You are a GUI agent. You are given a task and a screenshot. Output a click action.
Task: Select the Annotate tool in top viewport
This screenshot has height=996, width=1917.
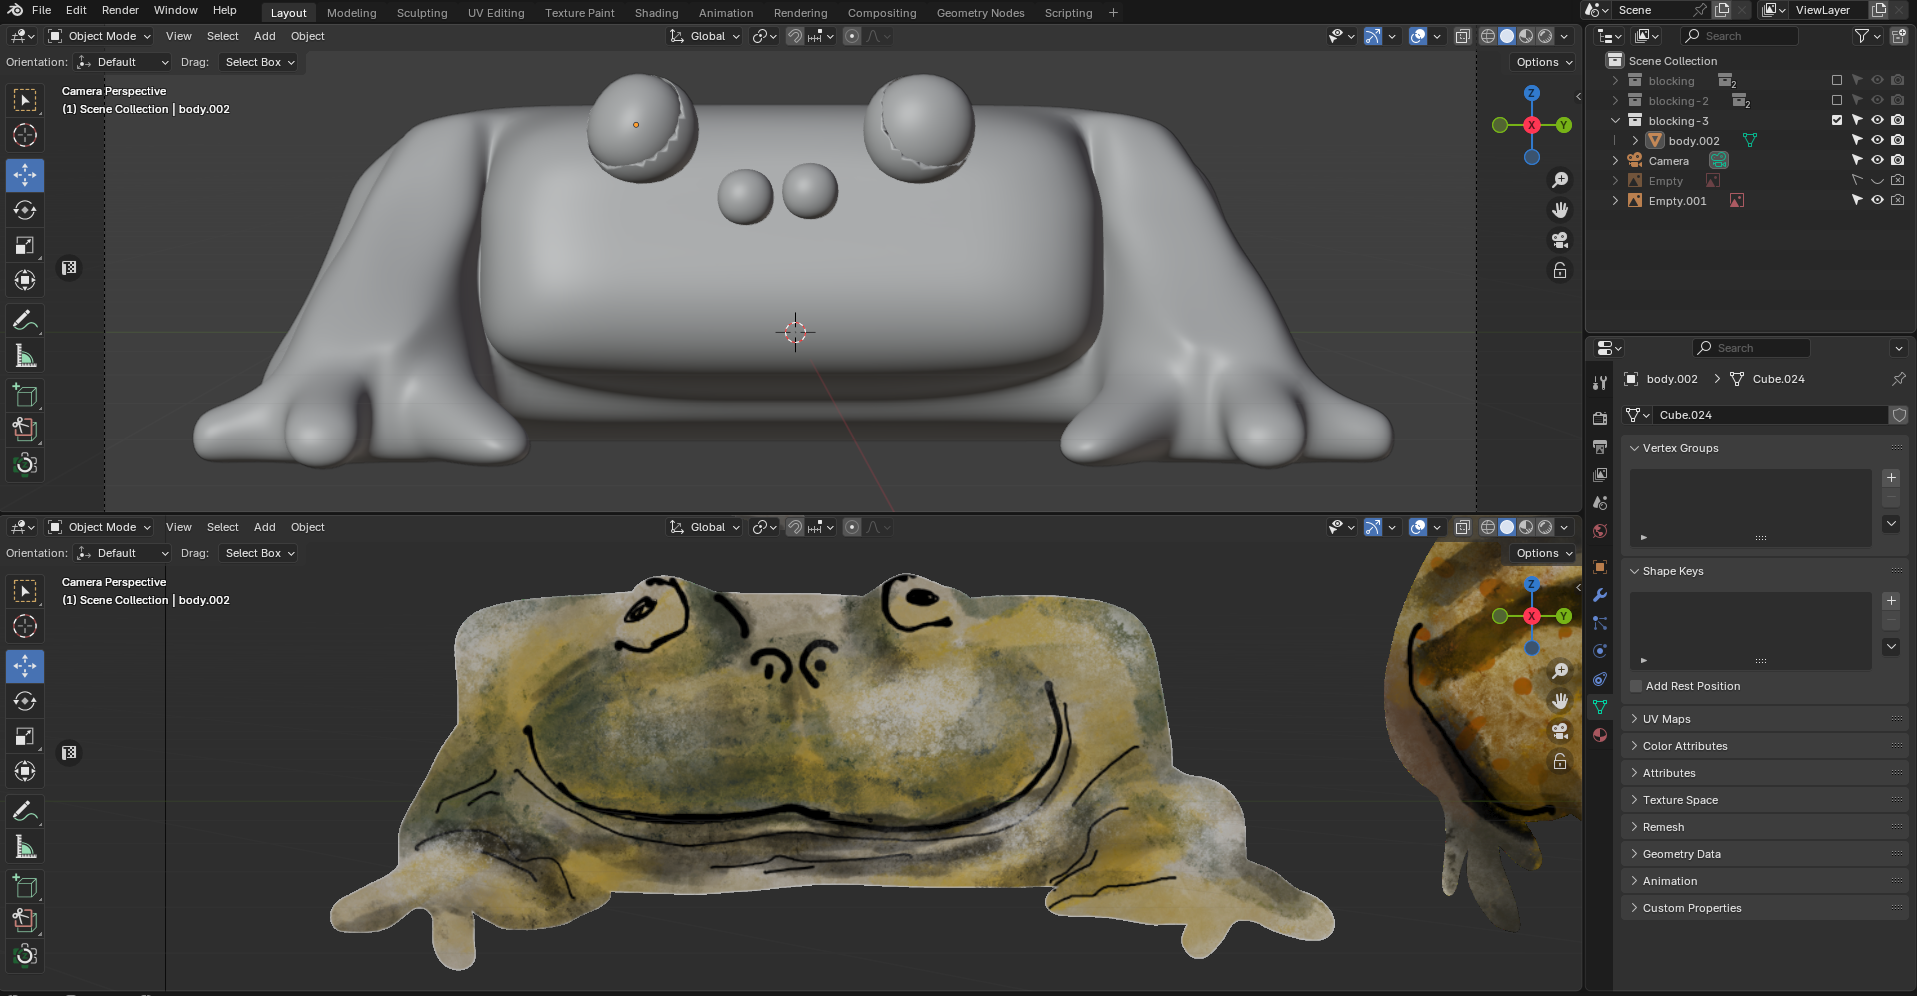click(x=25, y=320)
